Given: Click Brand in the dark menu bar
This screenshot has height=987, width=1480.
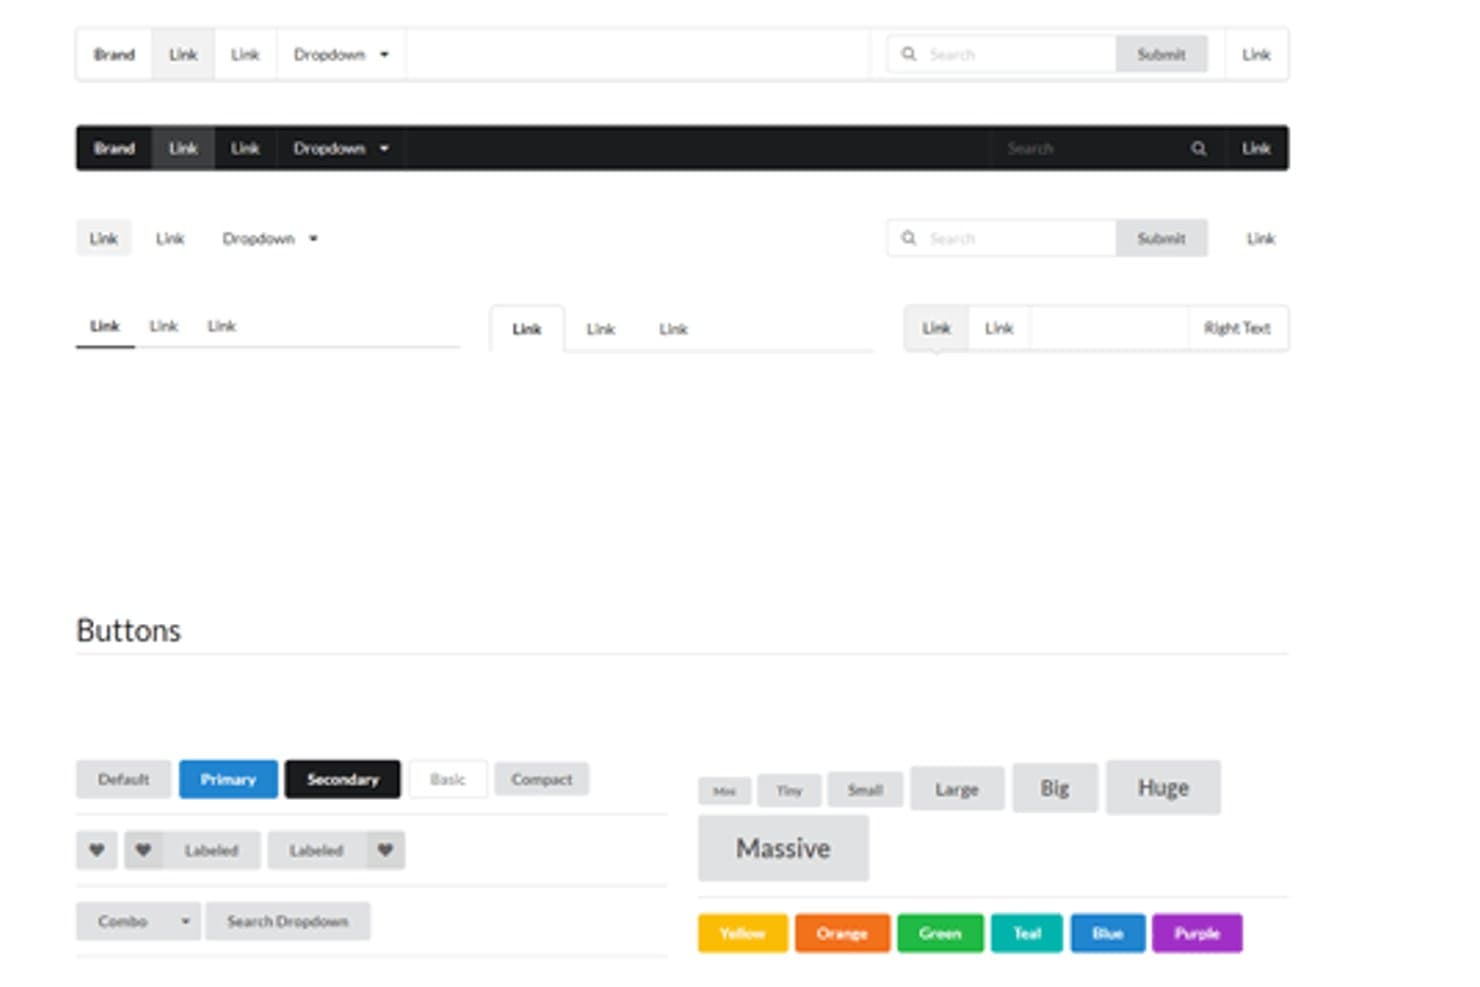Looking at the screenshot, I should click(114, 148).
